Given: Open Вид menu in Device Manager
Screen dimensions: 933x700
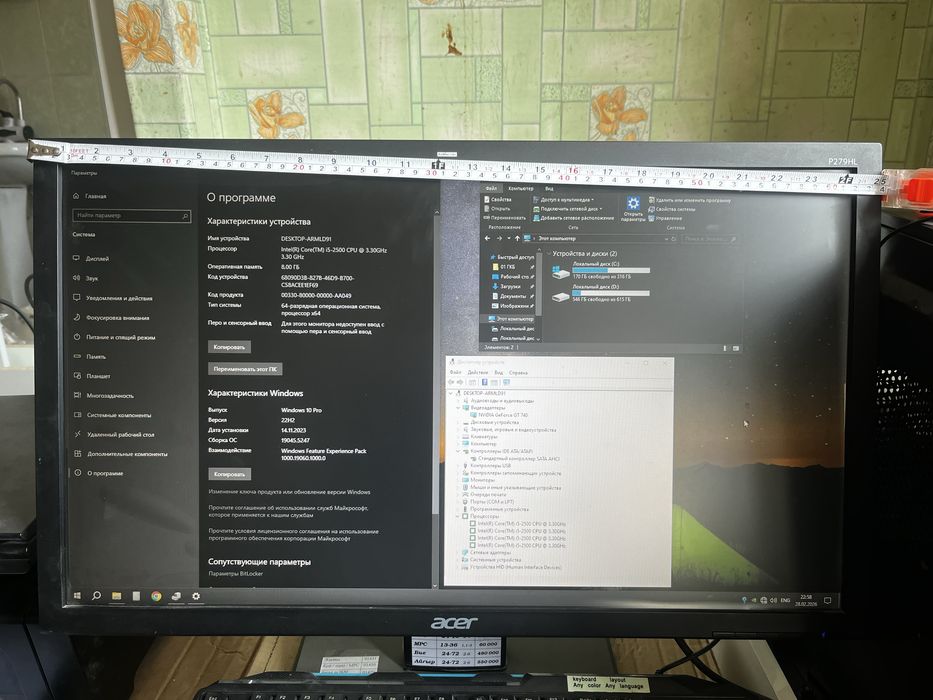Looking at the screenshot, I should pos(499,373).
